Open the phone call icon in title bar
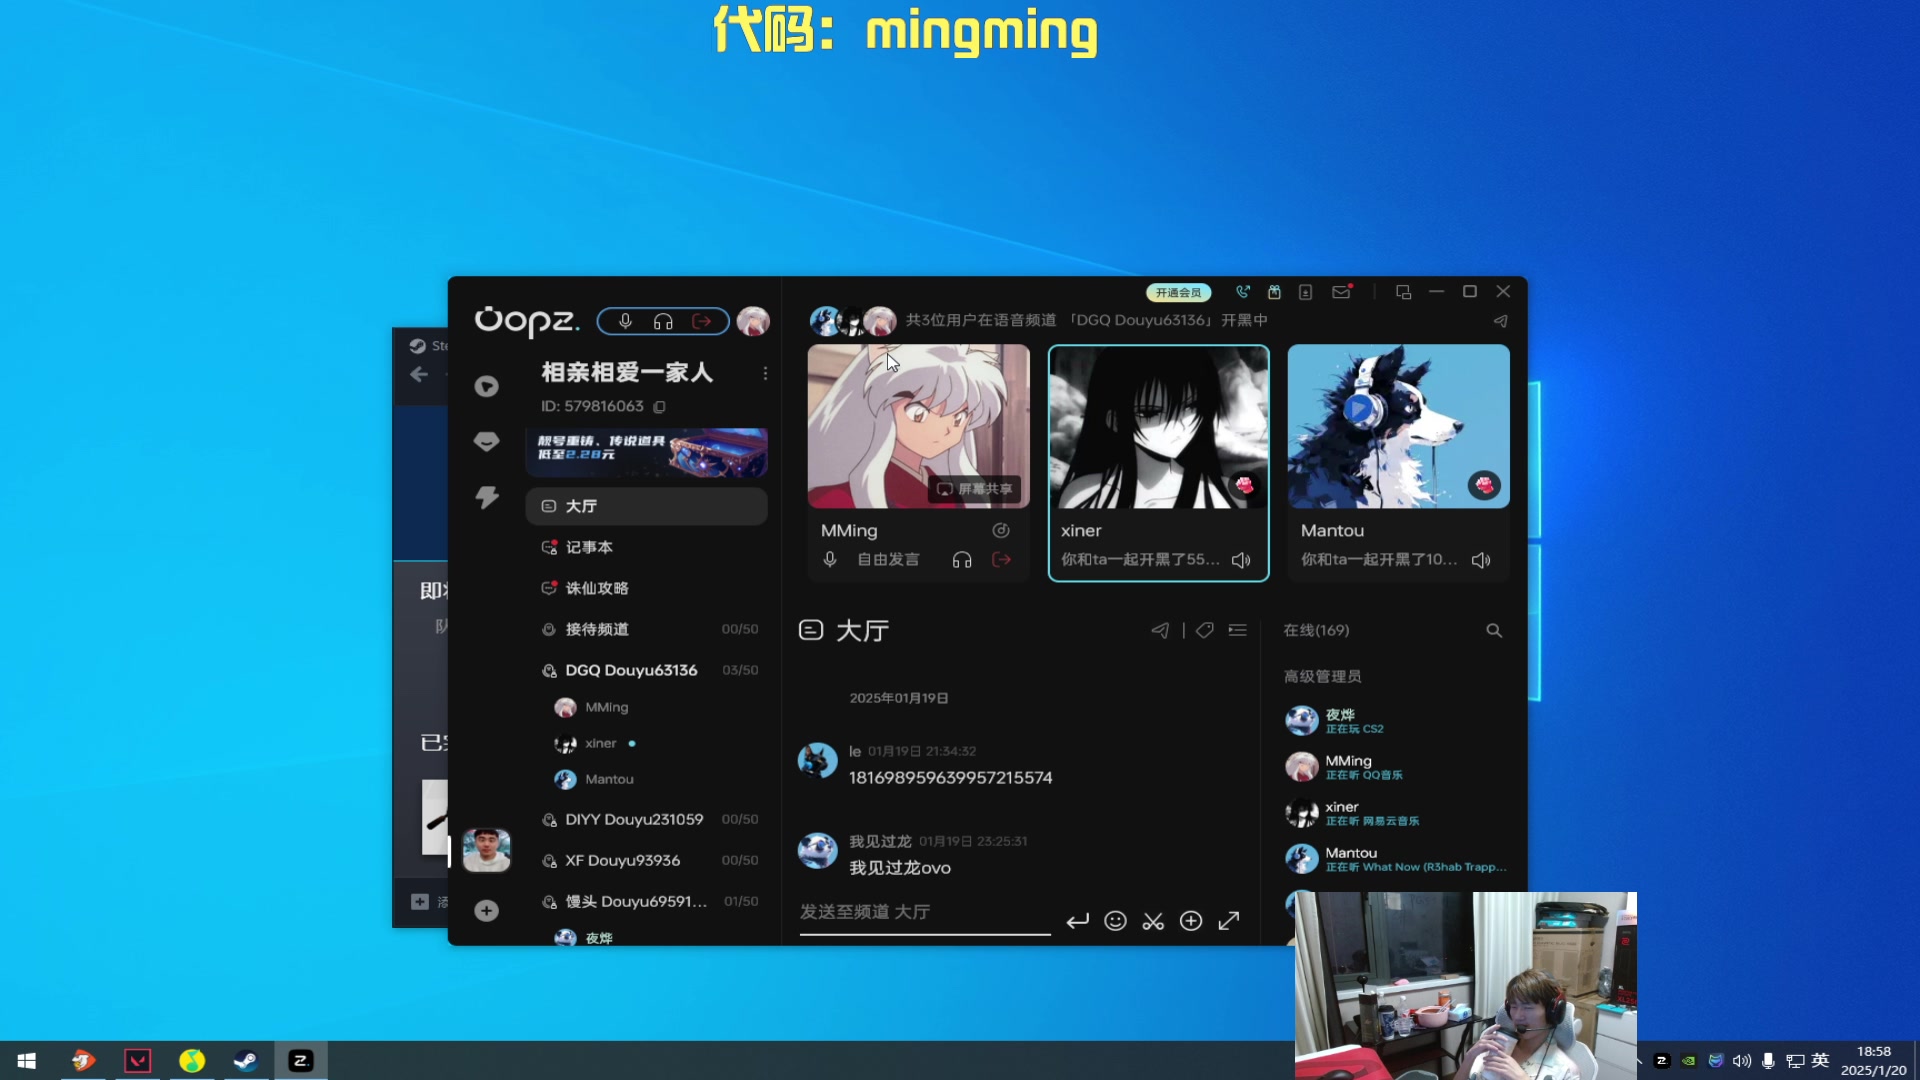Viewport: 1920px width, 1080px height. coord(1242,292)
